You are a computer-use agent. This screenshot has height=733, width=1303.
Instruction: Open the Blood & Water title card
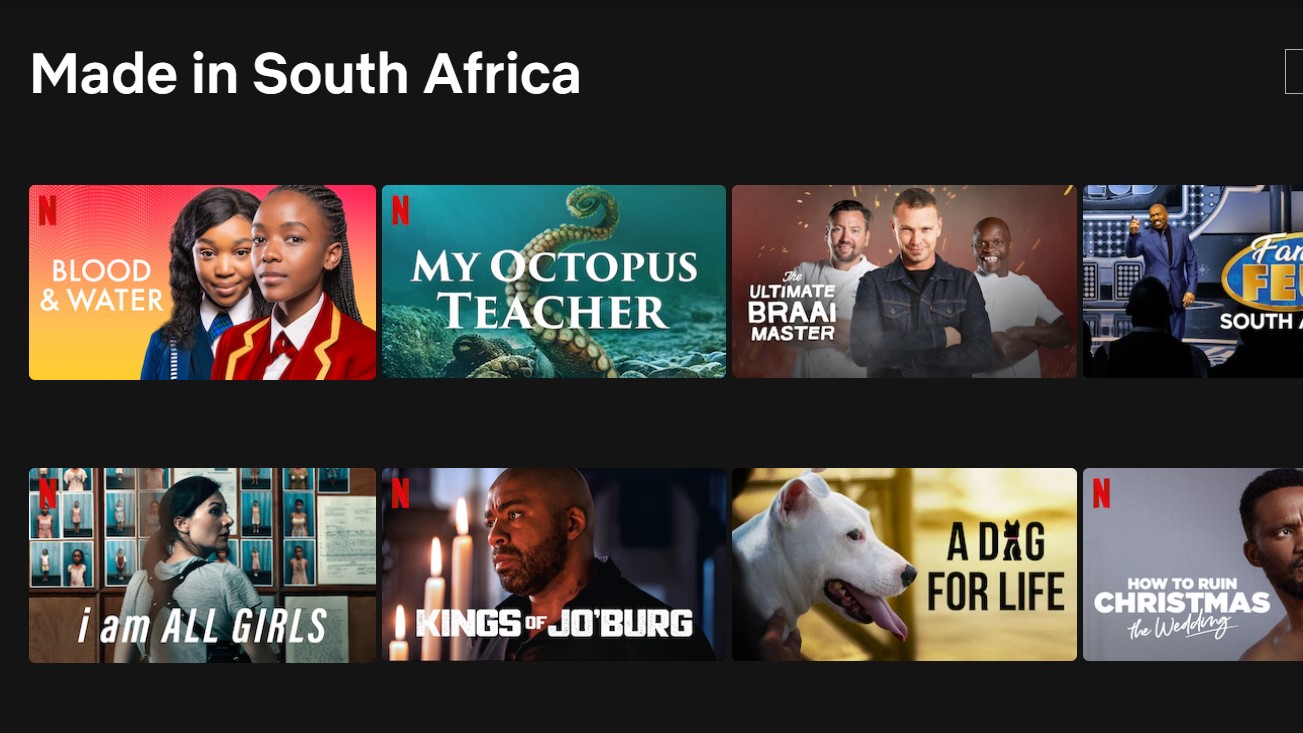(202, 282)
